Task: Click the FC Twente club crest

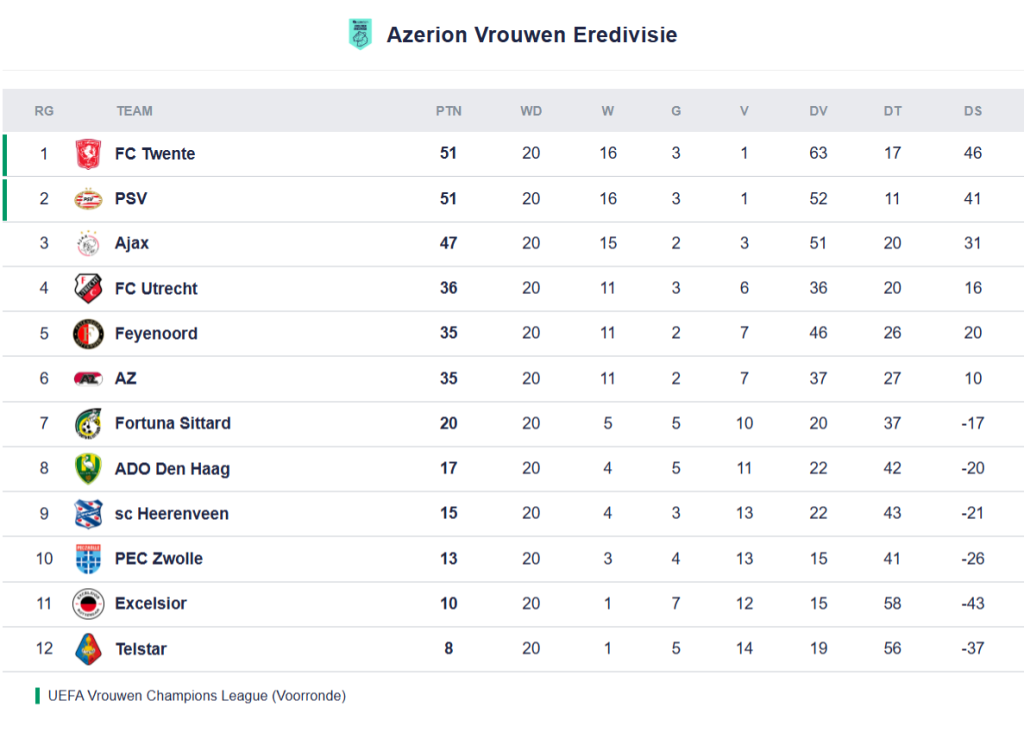Action: tap(88, 154)
